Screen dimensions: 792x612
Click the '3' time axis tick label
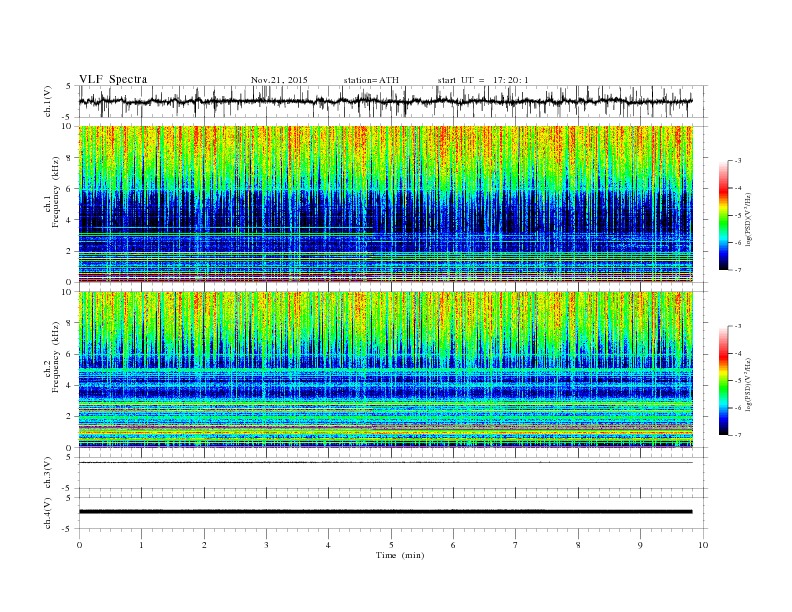pos(266,545)
